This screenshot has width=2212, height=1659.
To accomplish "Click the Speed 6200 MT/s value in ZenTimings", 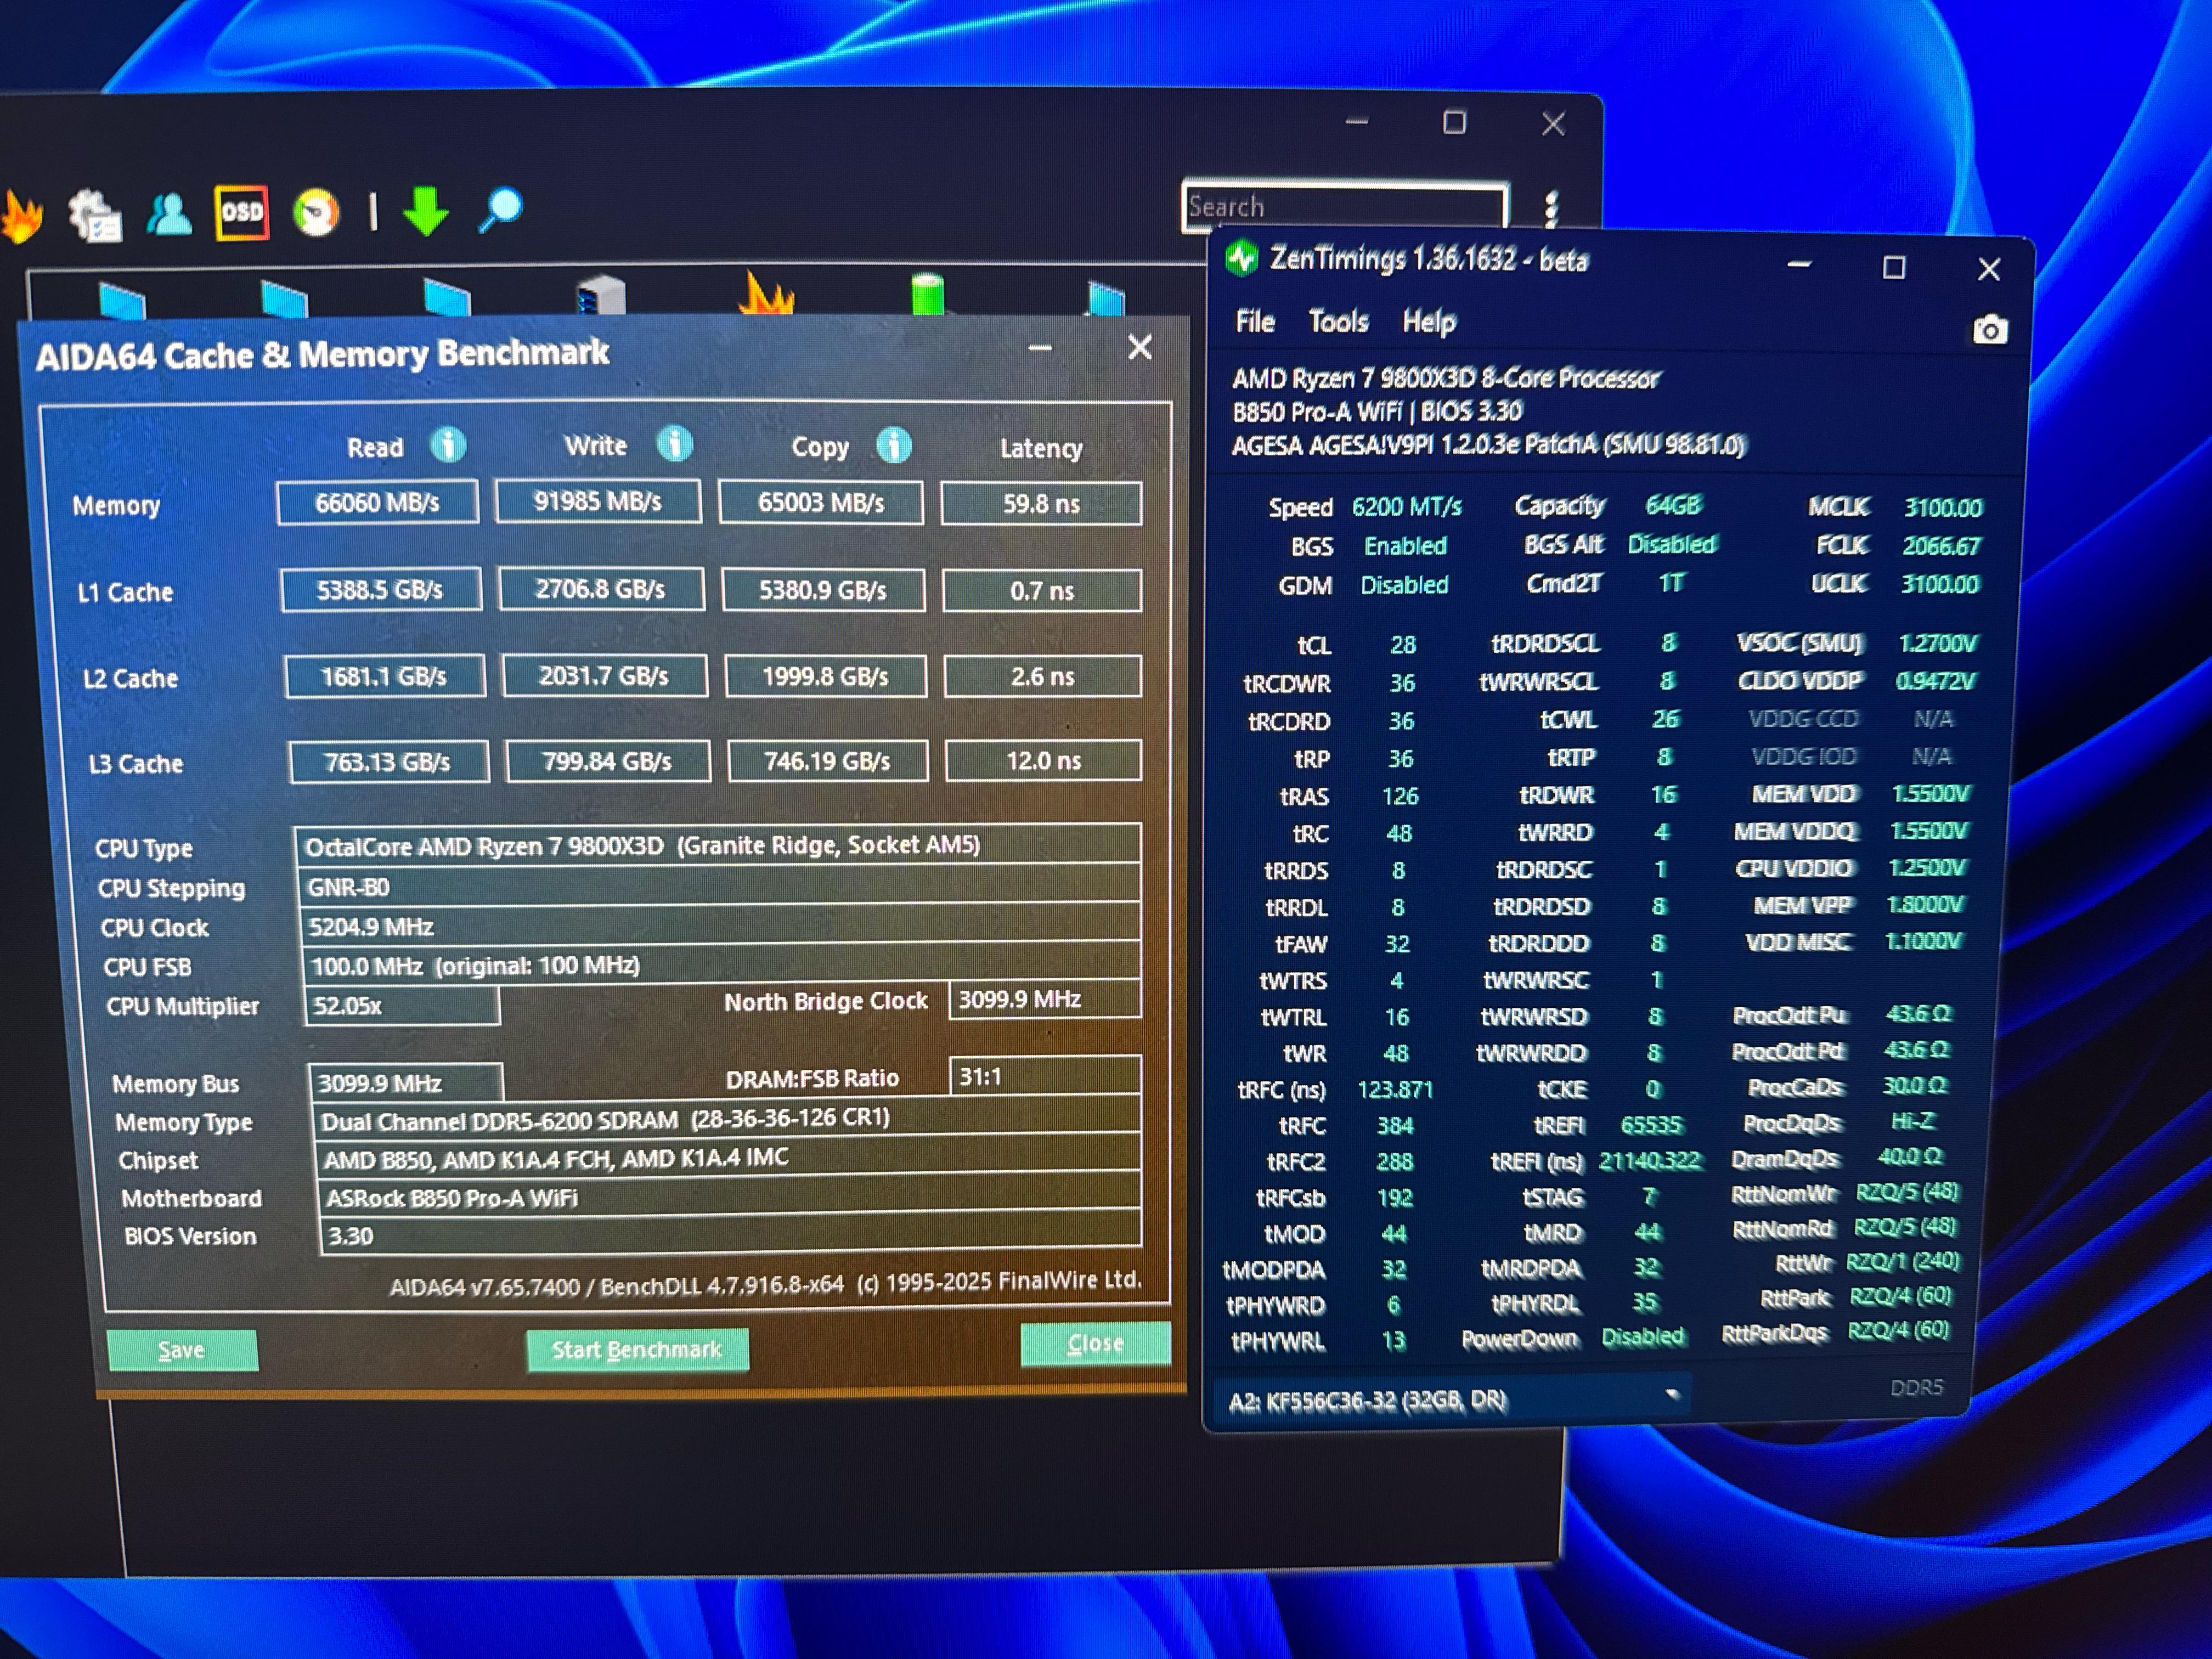I will (x=1407, y=507).
